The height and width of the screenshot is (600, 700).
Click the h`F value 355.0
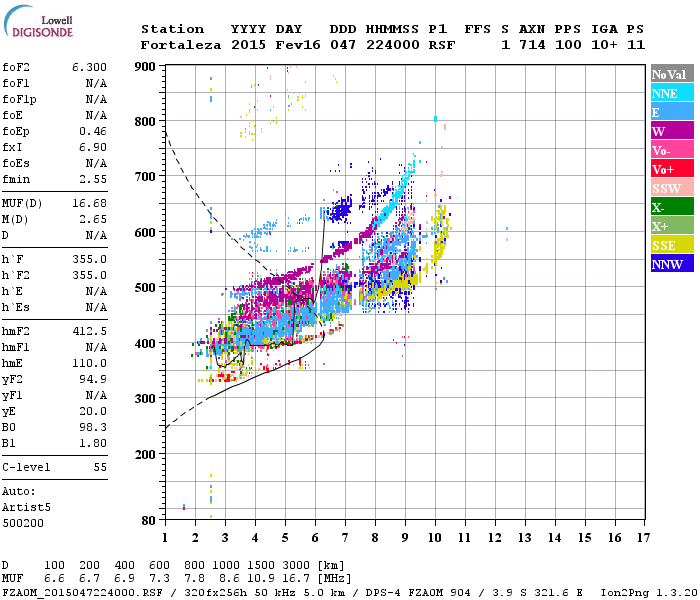pyautogui.click(x=89, y=260)
